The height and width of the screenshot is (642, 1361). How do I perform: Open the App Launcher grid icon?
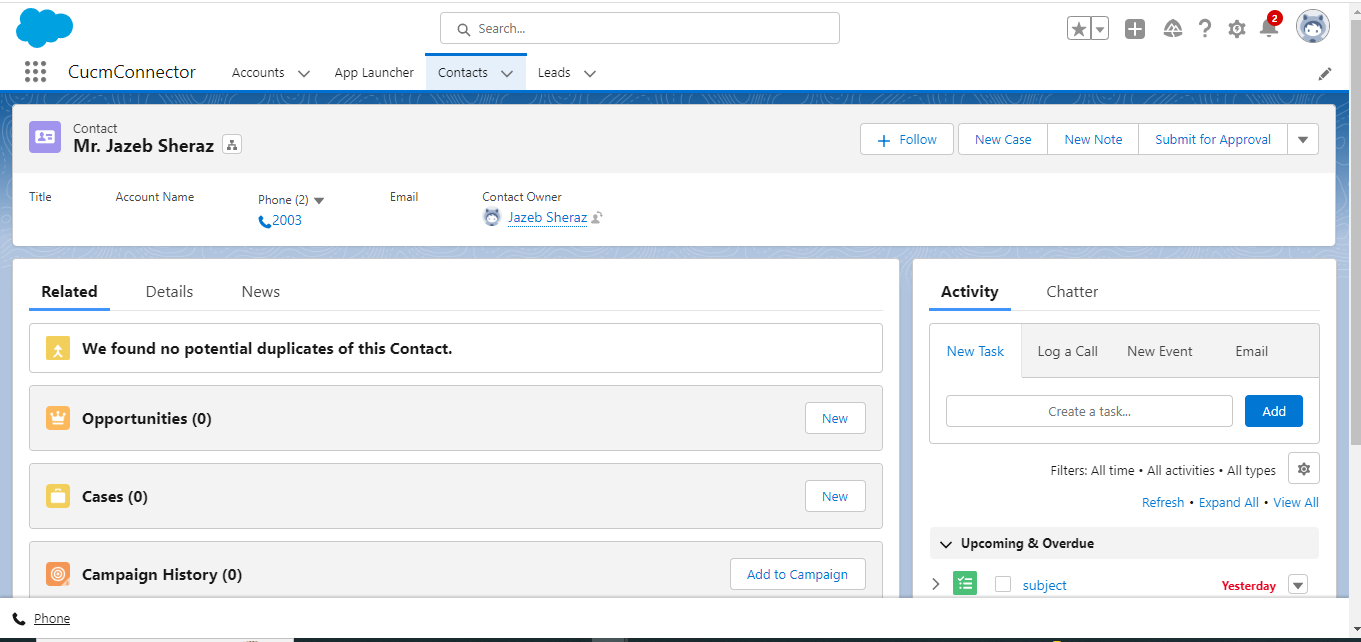click(x=36, y=72)
